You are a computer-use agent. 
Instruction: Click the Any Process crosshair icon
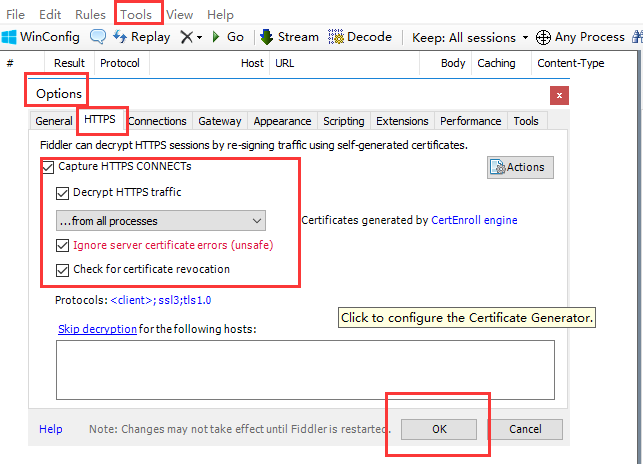coord(543,37)
